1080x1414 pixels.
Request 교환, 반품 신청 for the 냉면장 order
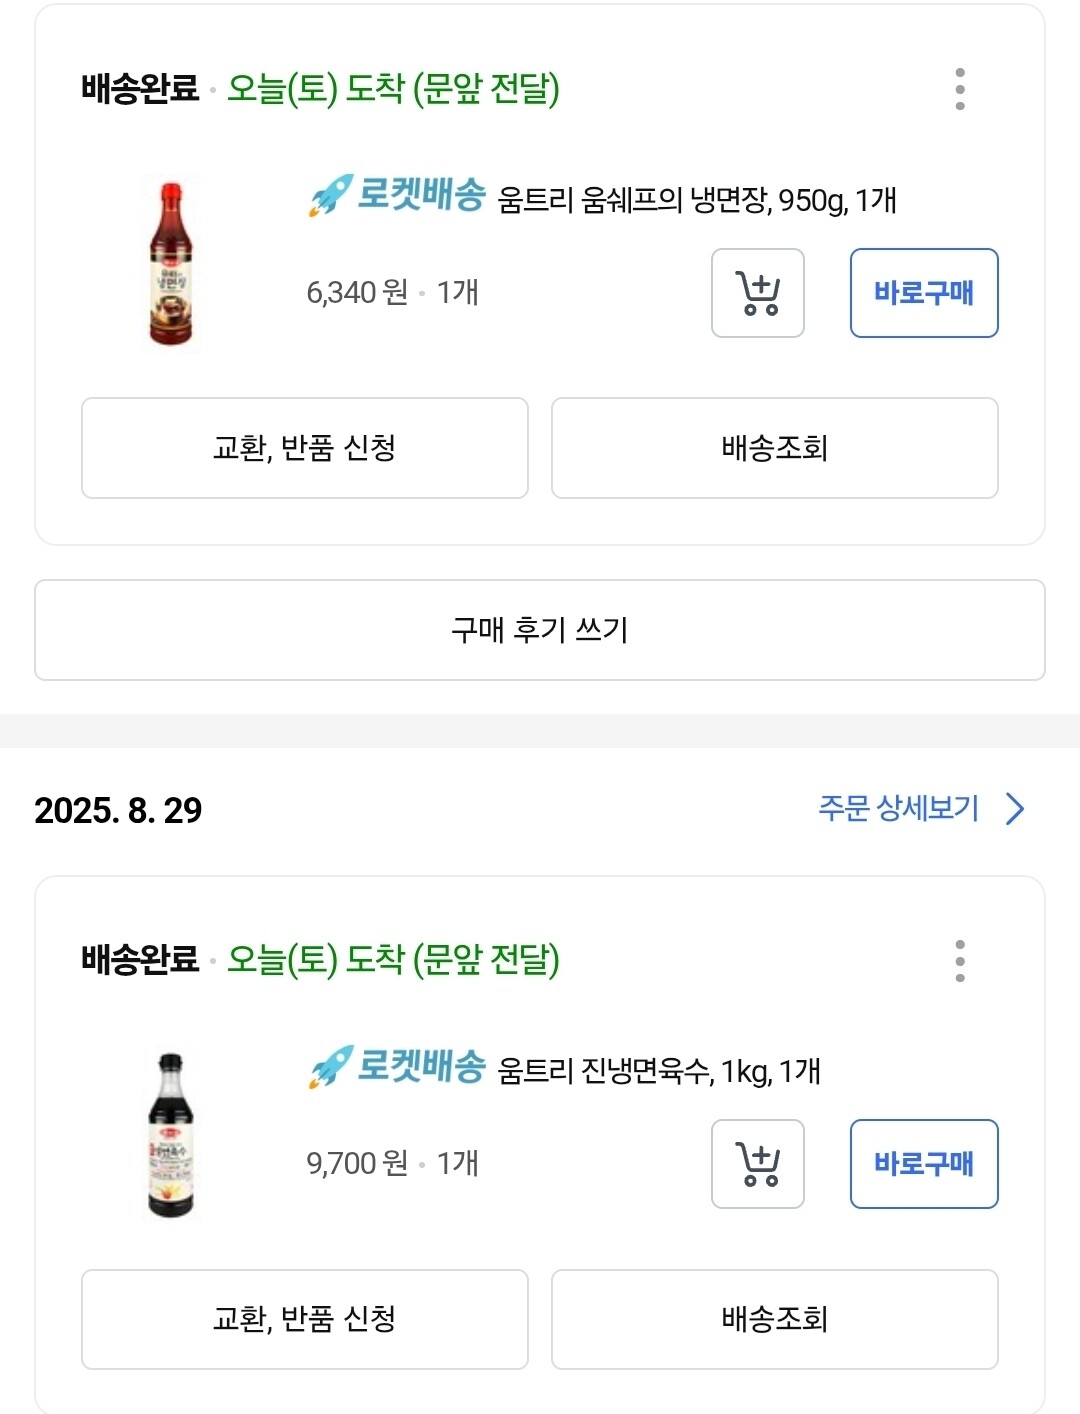coord(305,448)
